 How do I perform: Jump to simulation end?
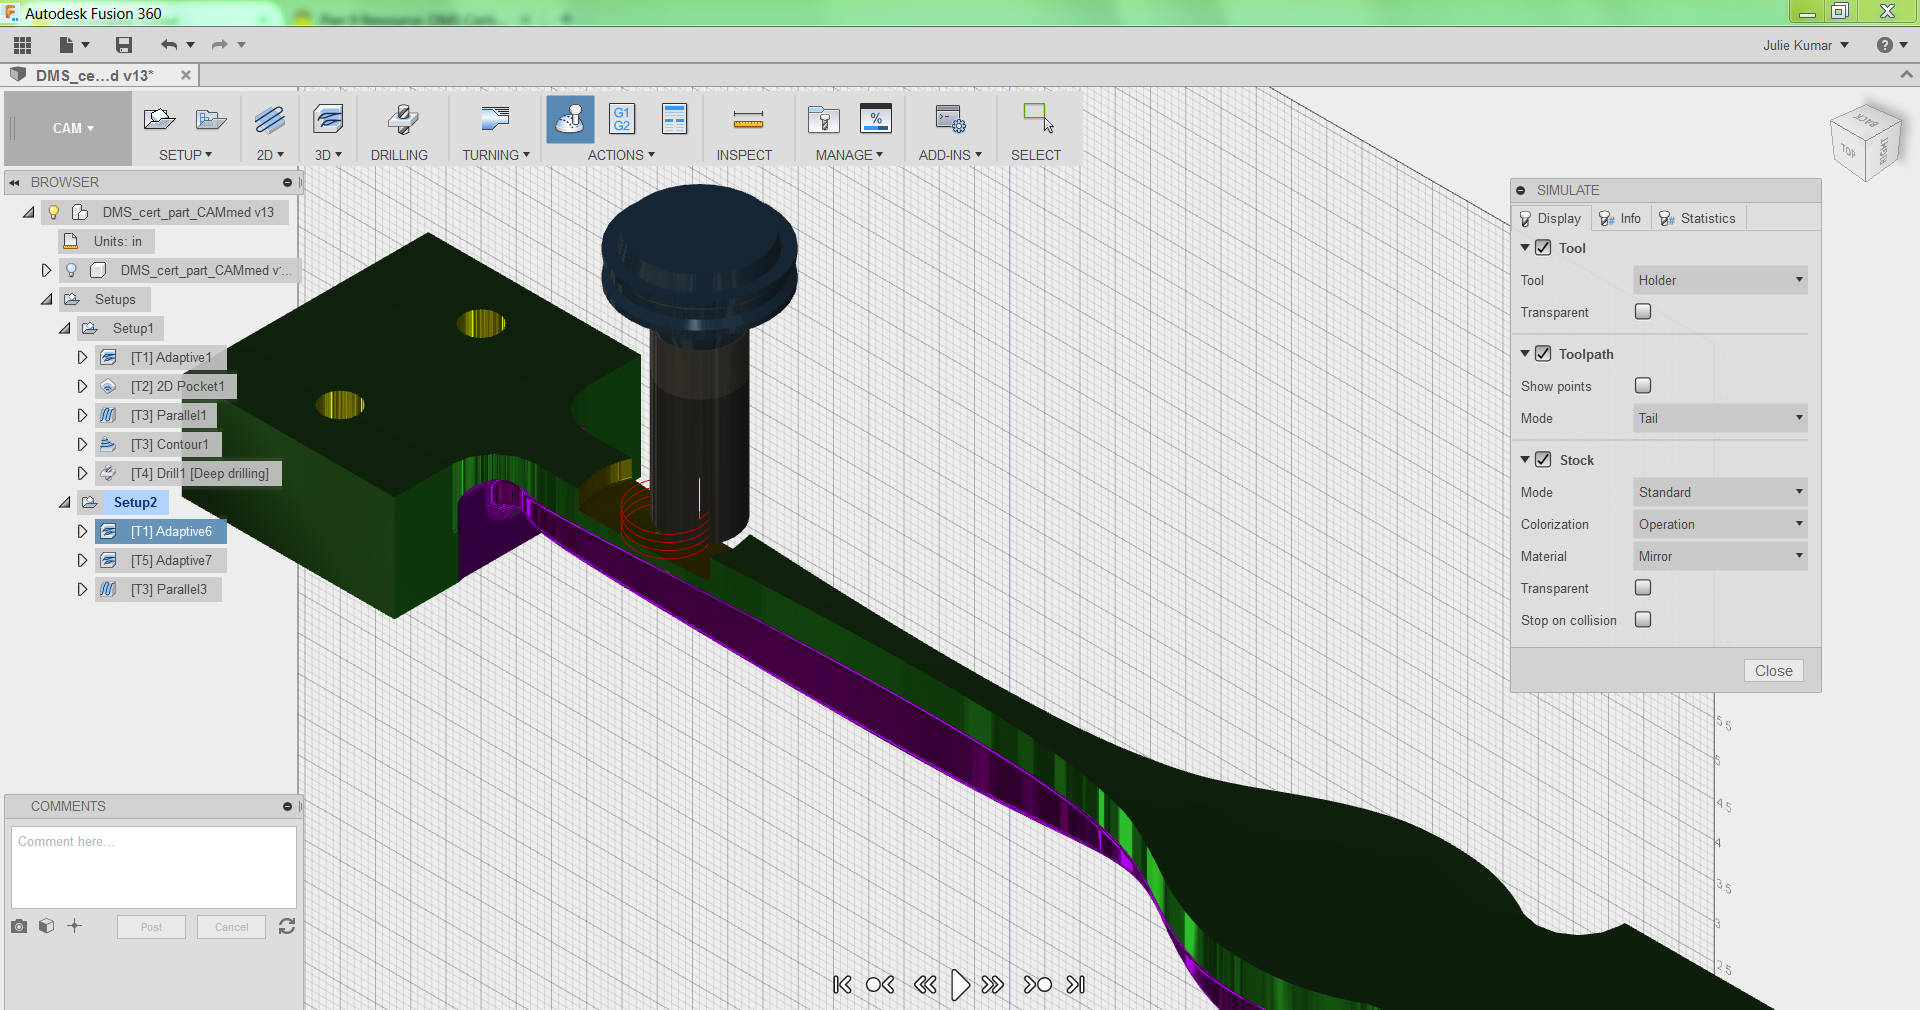[1076, 985]
